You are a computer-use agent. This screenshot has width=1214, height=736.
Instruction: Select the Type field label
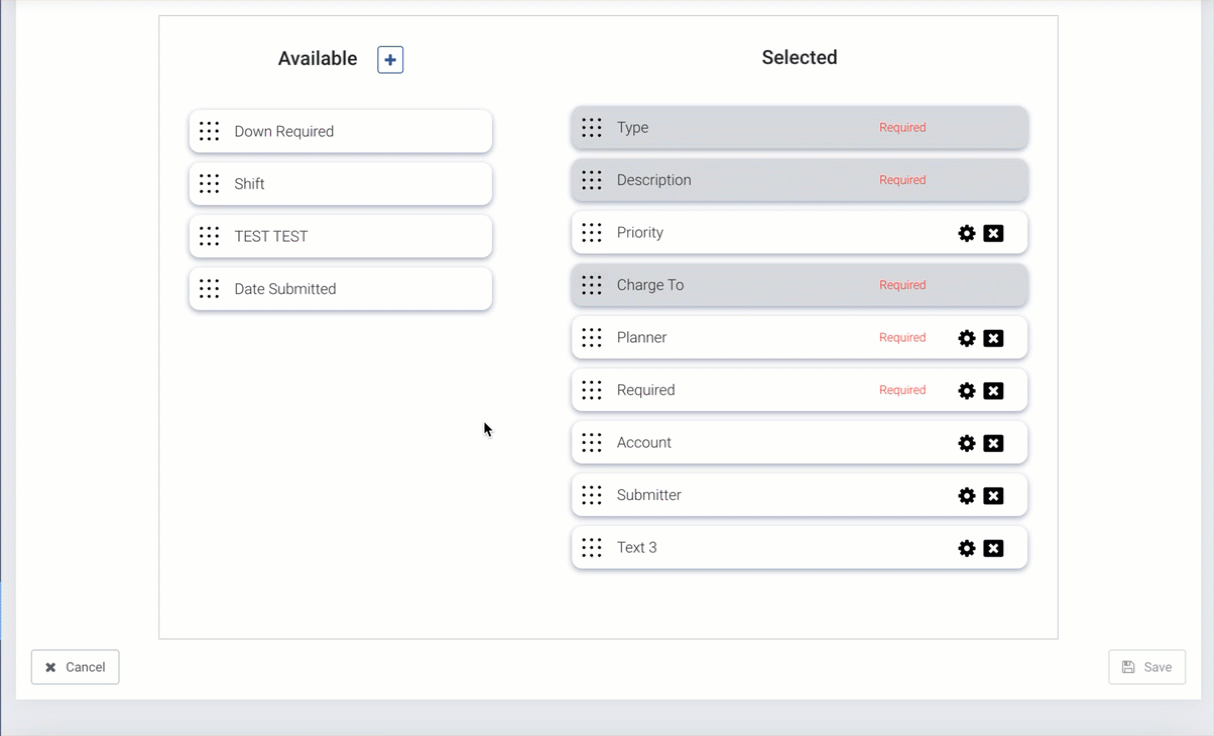coord(633,128)
